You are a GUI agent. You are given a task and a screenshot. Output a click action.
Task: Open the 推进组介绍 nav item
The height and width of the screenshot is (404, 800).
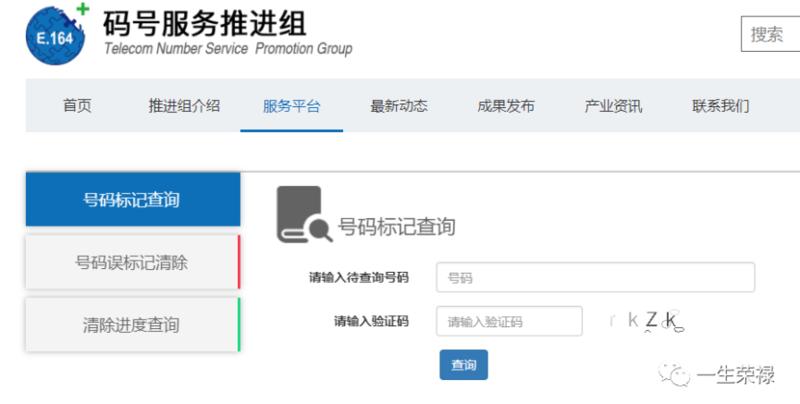pos(184,106)
